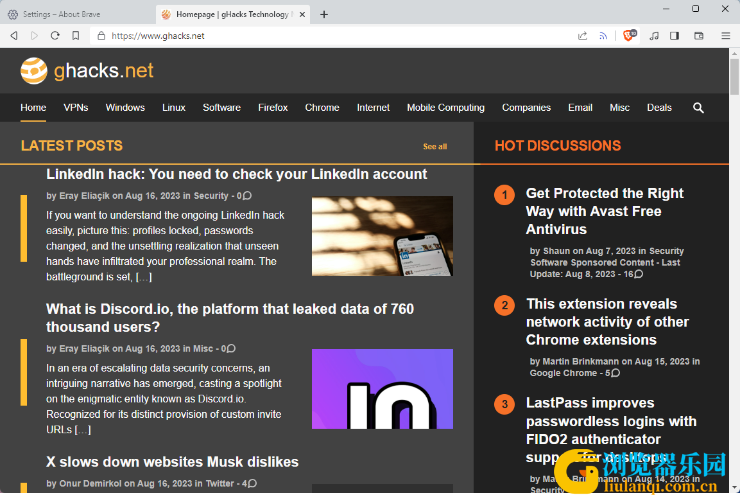Click comment bubble on Avast Free Antivirus discussion
740x496 pixels.
click(x=639, y=274)
